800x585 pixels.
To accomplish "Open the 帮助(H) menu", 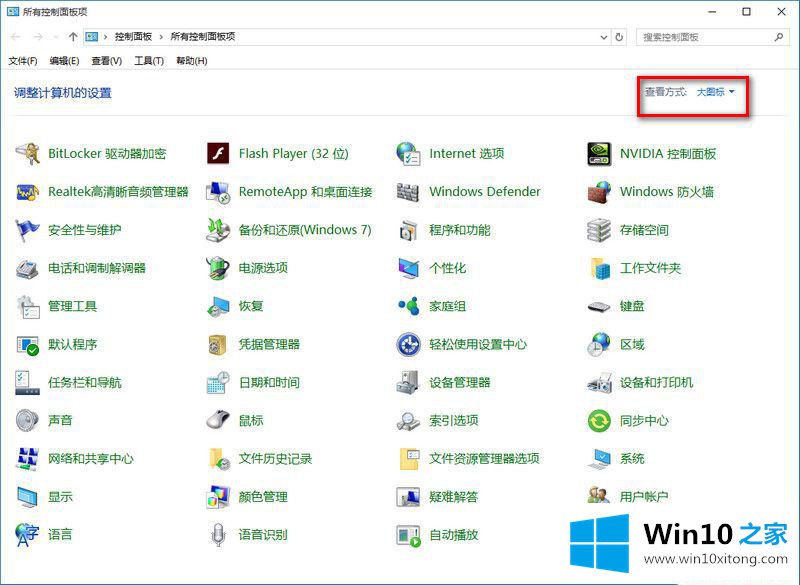I will [192, 61].
